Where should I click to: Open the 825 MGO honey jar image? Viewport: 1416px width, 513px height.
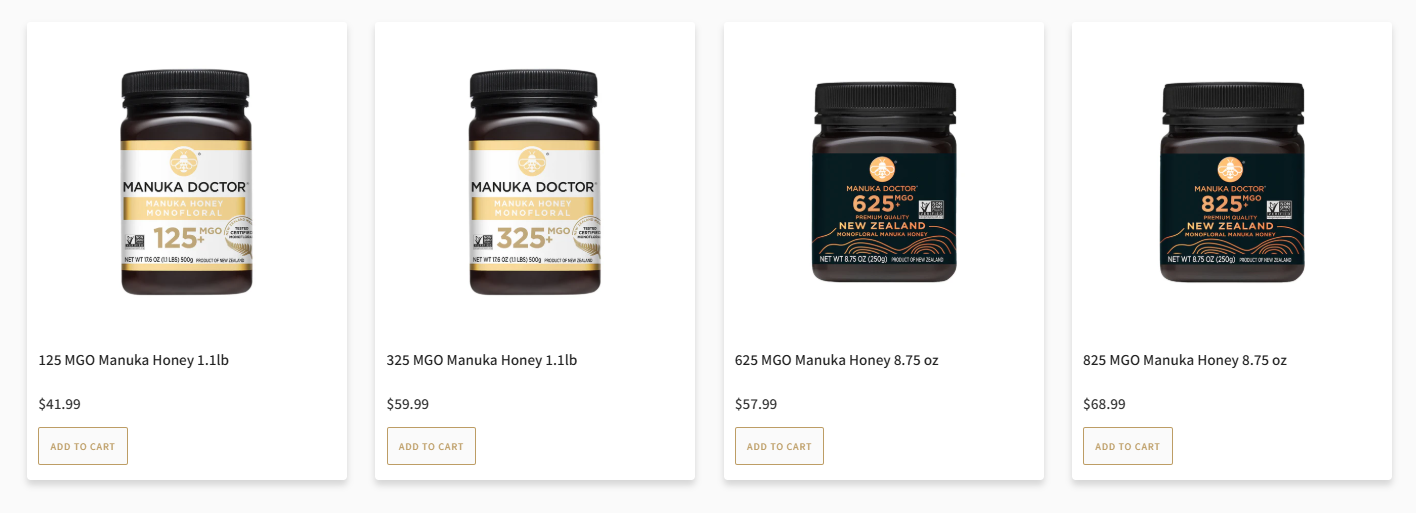(x=1232, y=182)
